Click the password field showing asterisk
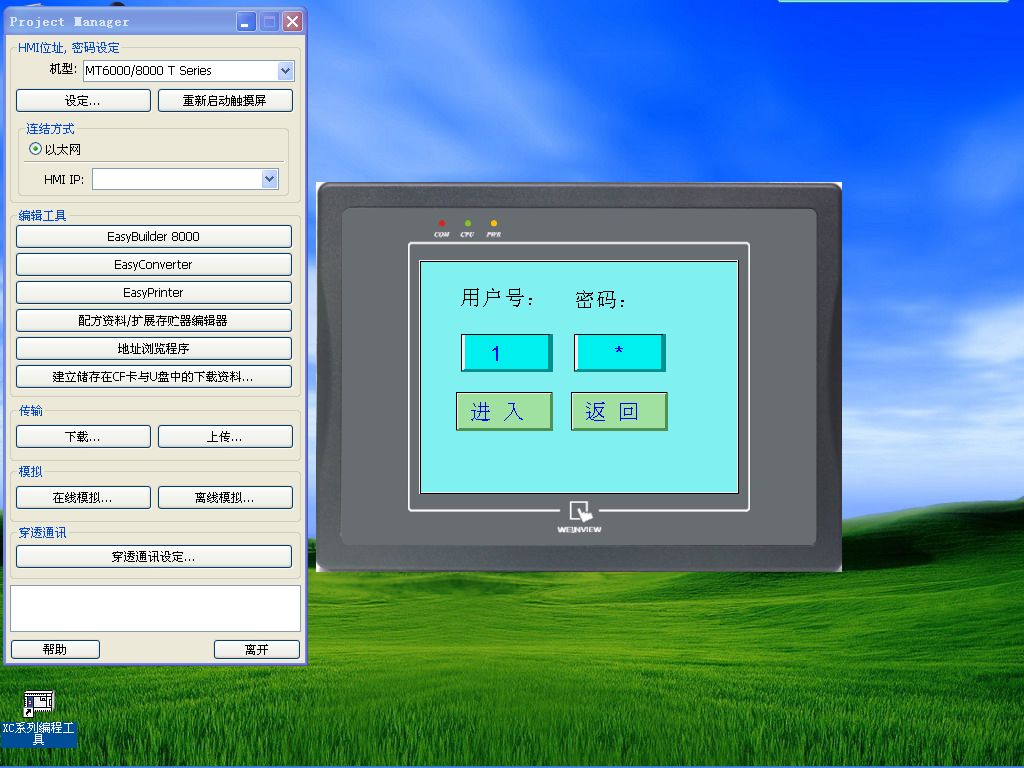The height and width of the screenshot is (768, 1024). 619,353
